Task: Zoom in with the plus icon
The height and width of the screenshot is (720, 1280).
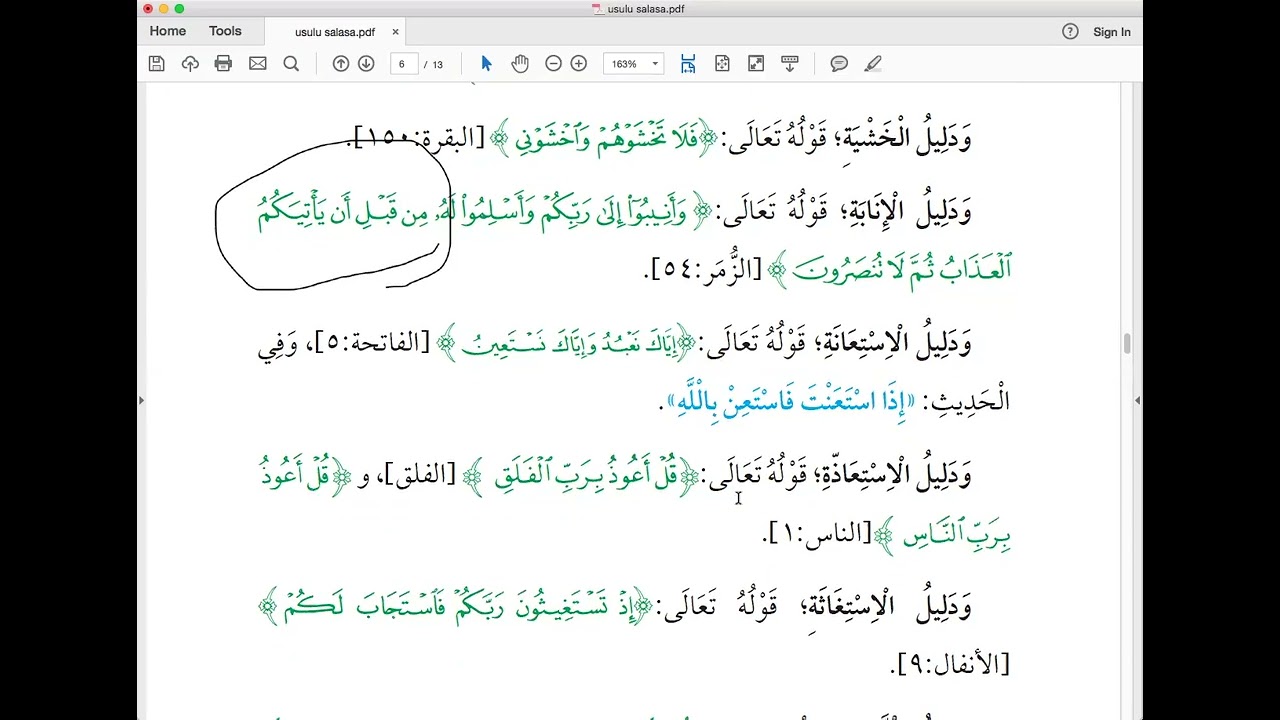Action: click(578, 64)
